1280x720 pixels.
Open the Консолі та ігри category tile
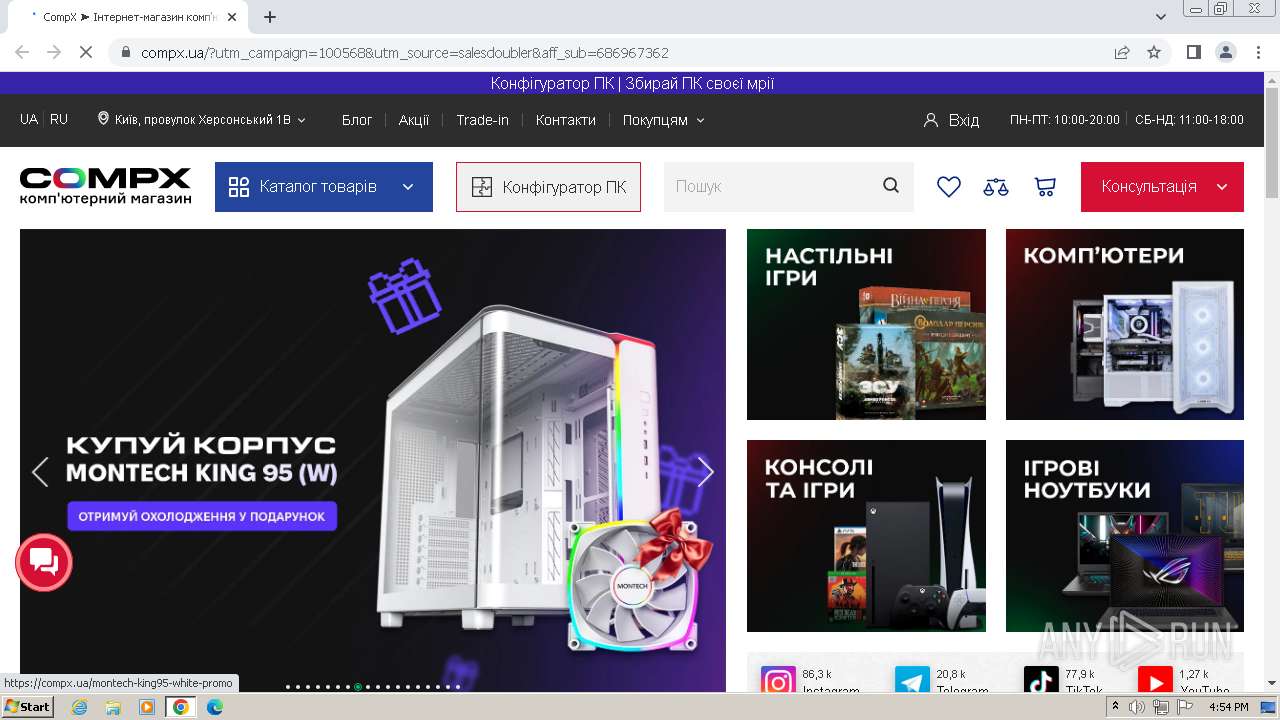(x=866, y=536)
